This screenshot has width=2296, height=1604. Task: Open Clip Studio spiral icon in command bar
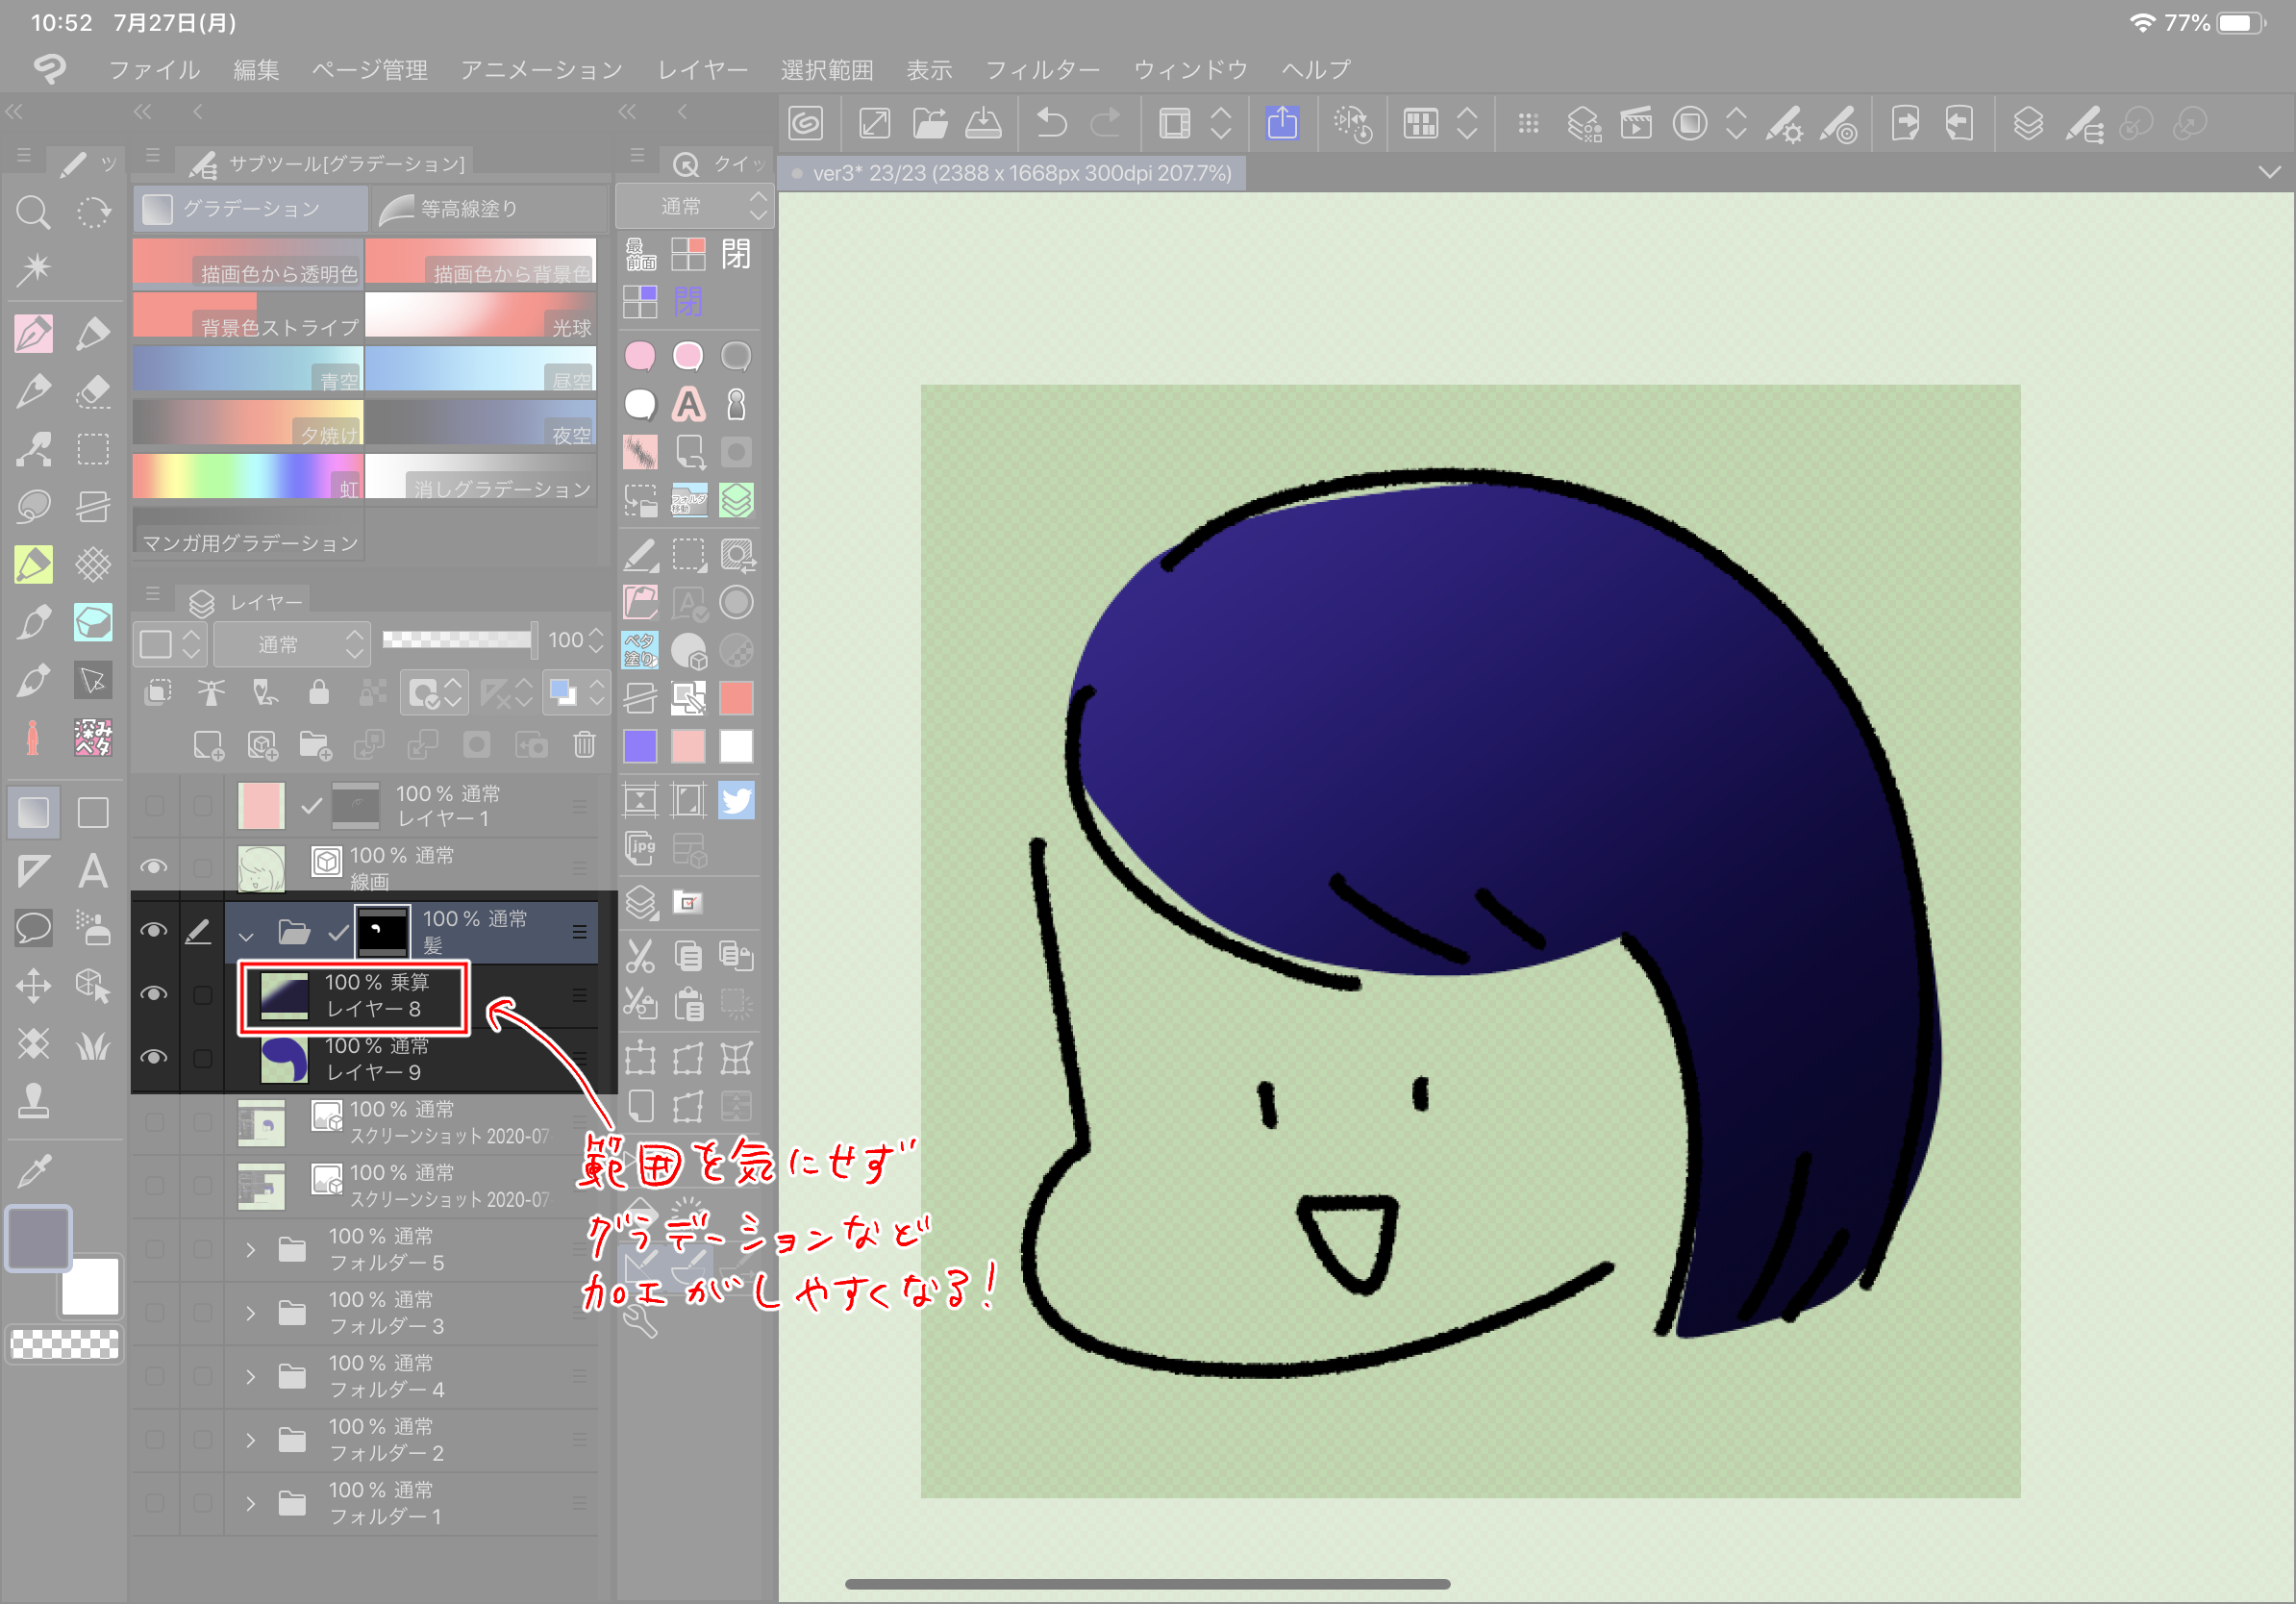[806, 124]
